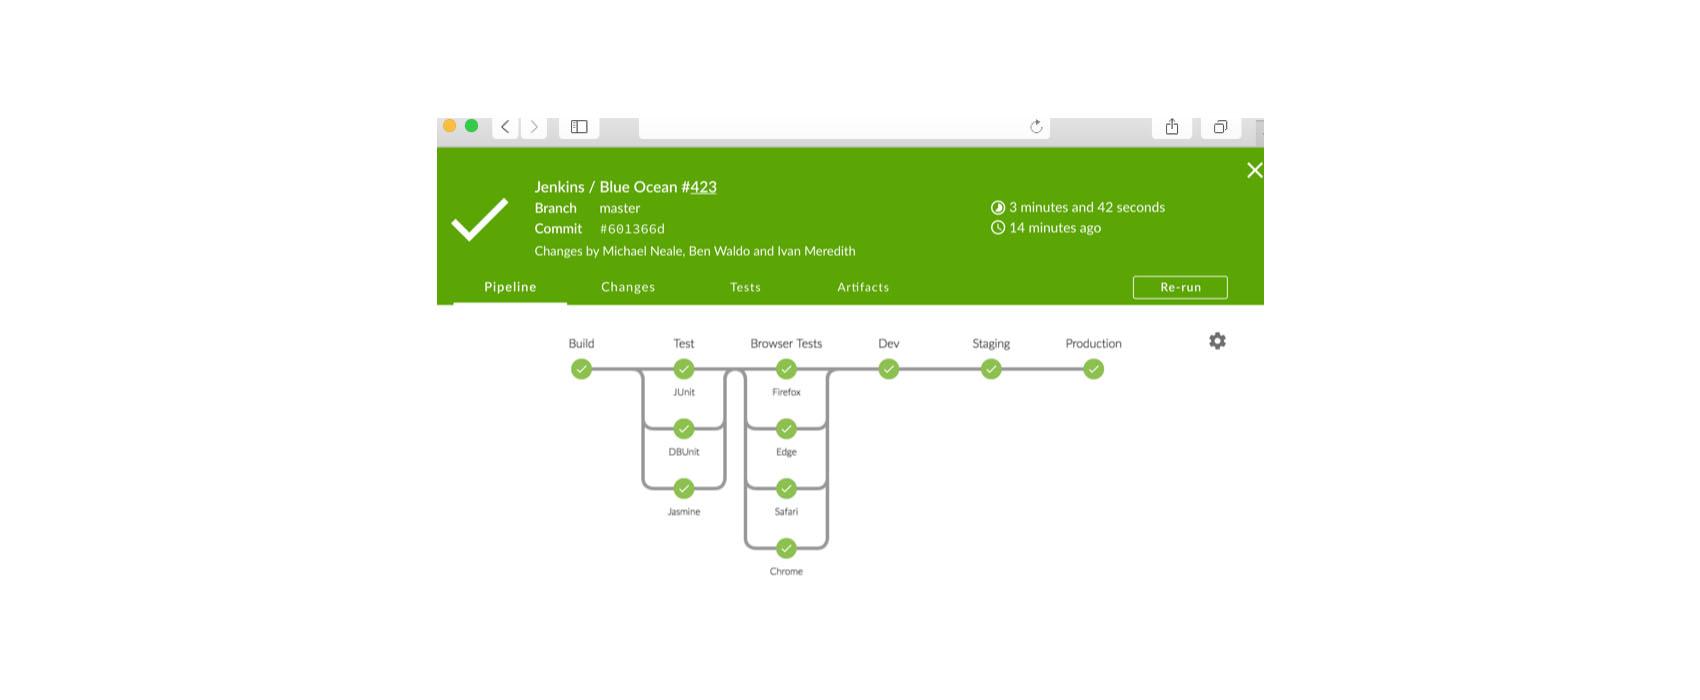Click the browser address bar
1700x700 pixels.
[x=844, y=127]
